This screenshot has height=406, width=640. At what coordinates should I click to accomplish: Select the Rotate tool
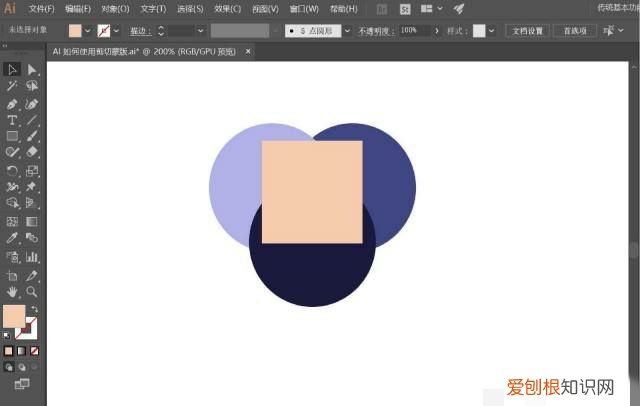pyautogui.click(x=12, y=171)
